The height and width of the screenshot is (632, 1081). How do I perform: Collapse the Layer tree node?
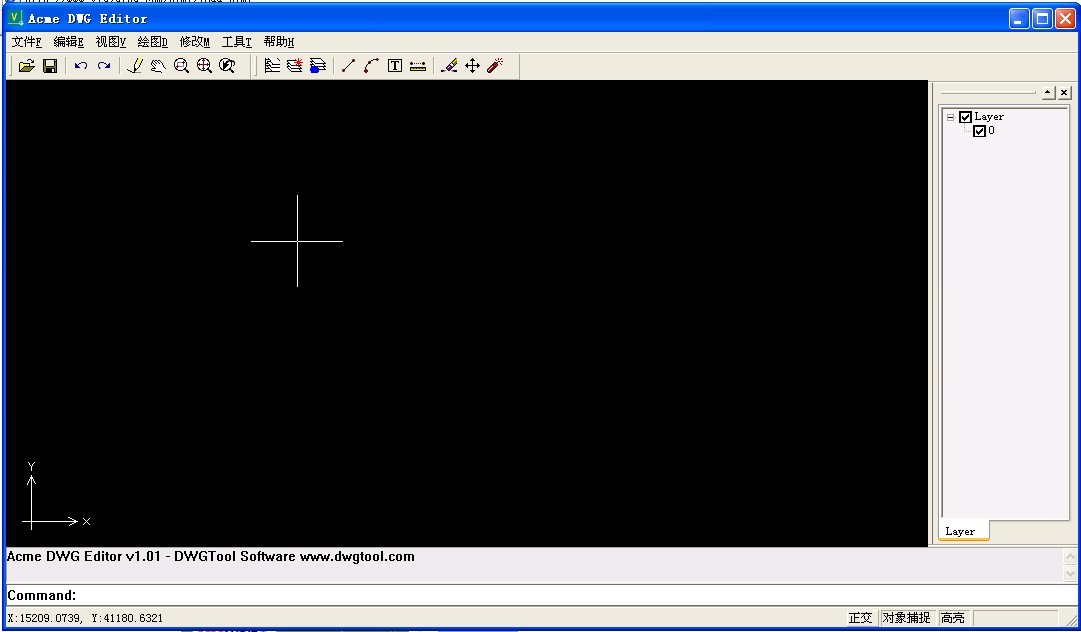point(951,117)
